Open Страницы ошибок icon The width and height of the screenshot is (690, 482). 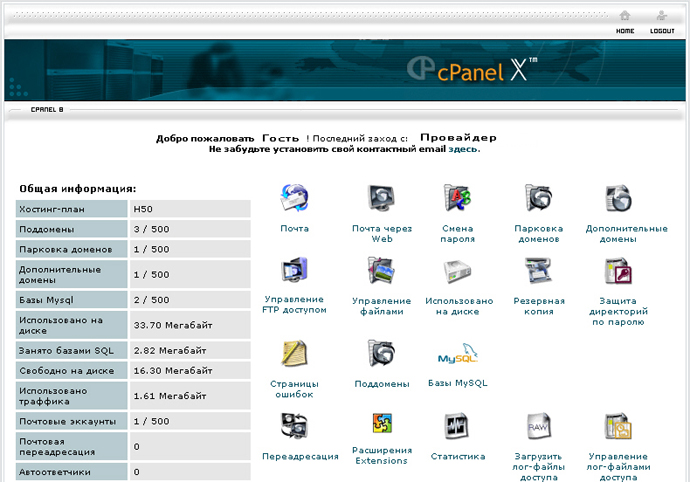point(294,354)
